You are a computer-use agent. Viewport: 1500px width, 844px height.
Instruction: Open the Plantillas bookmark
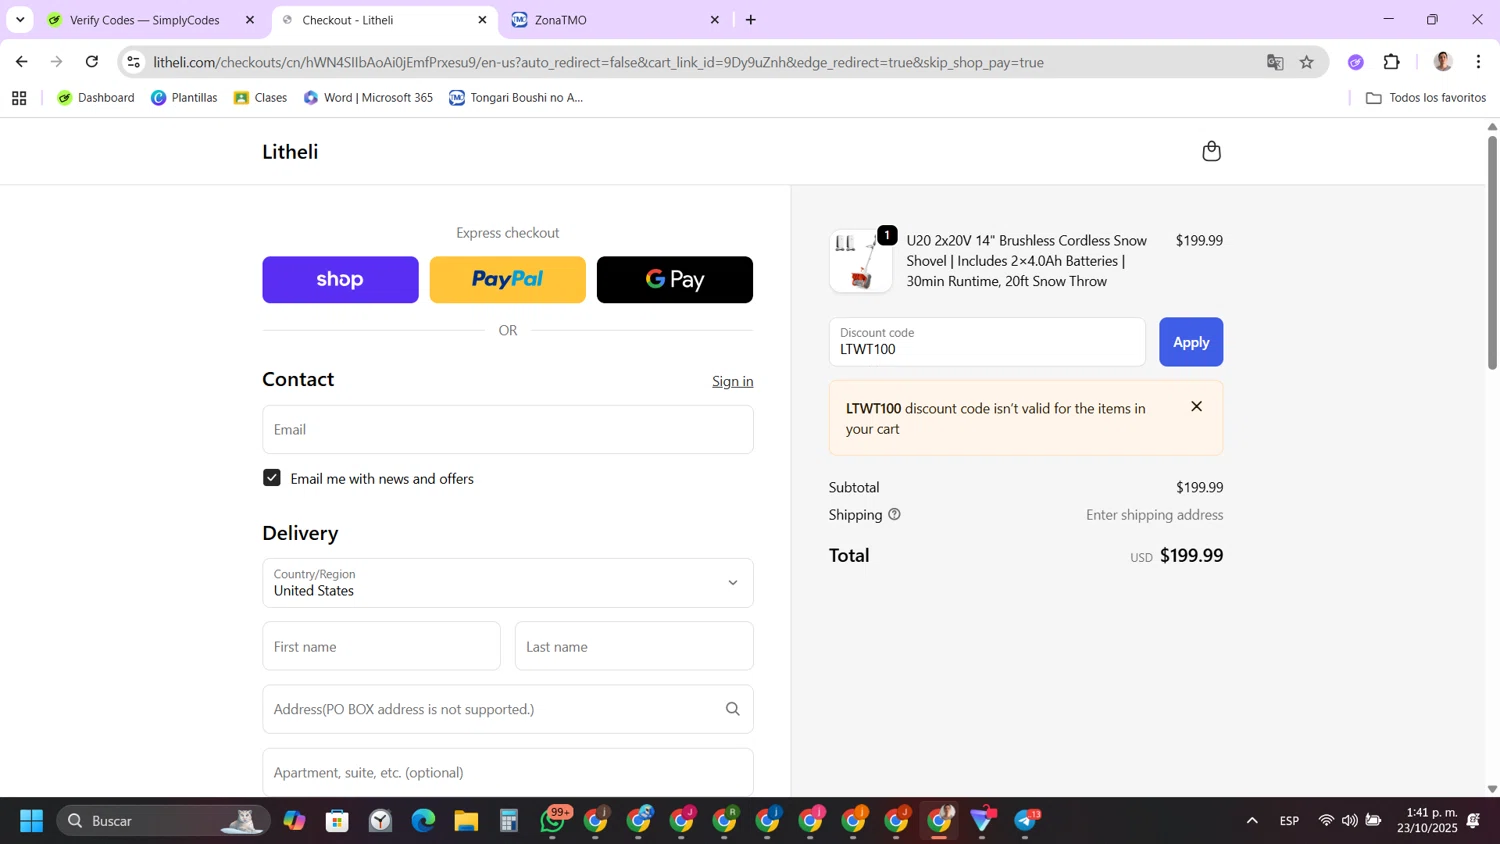pyautogui.click(x=184, y=98)
